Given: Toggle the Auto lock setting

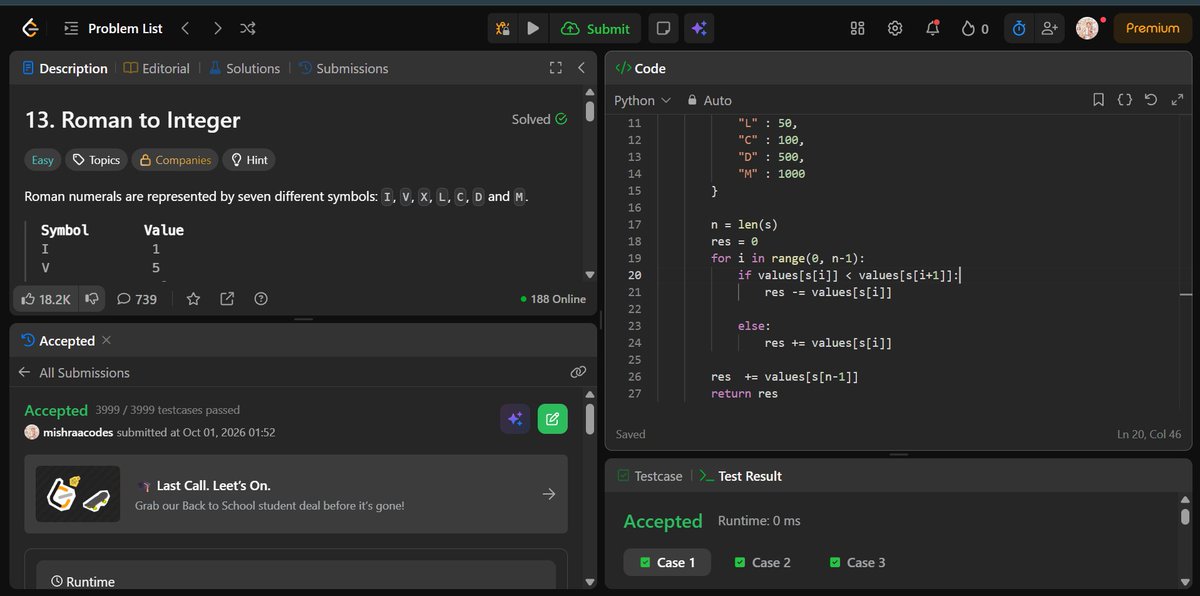Looking at the screenshot, I should [709, 100].
